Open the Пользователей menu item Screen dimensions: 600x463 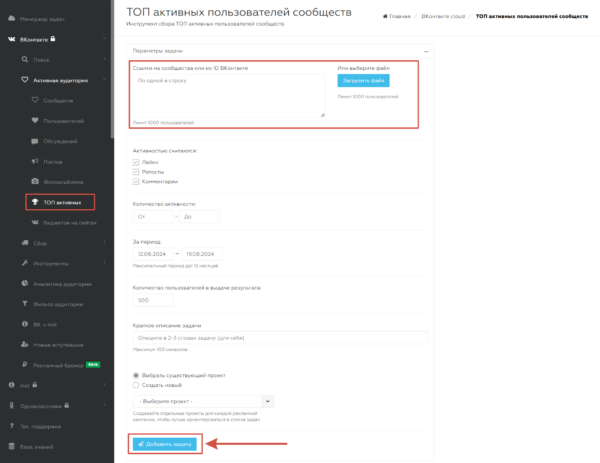(64, 121)
